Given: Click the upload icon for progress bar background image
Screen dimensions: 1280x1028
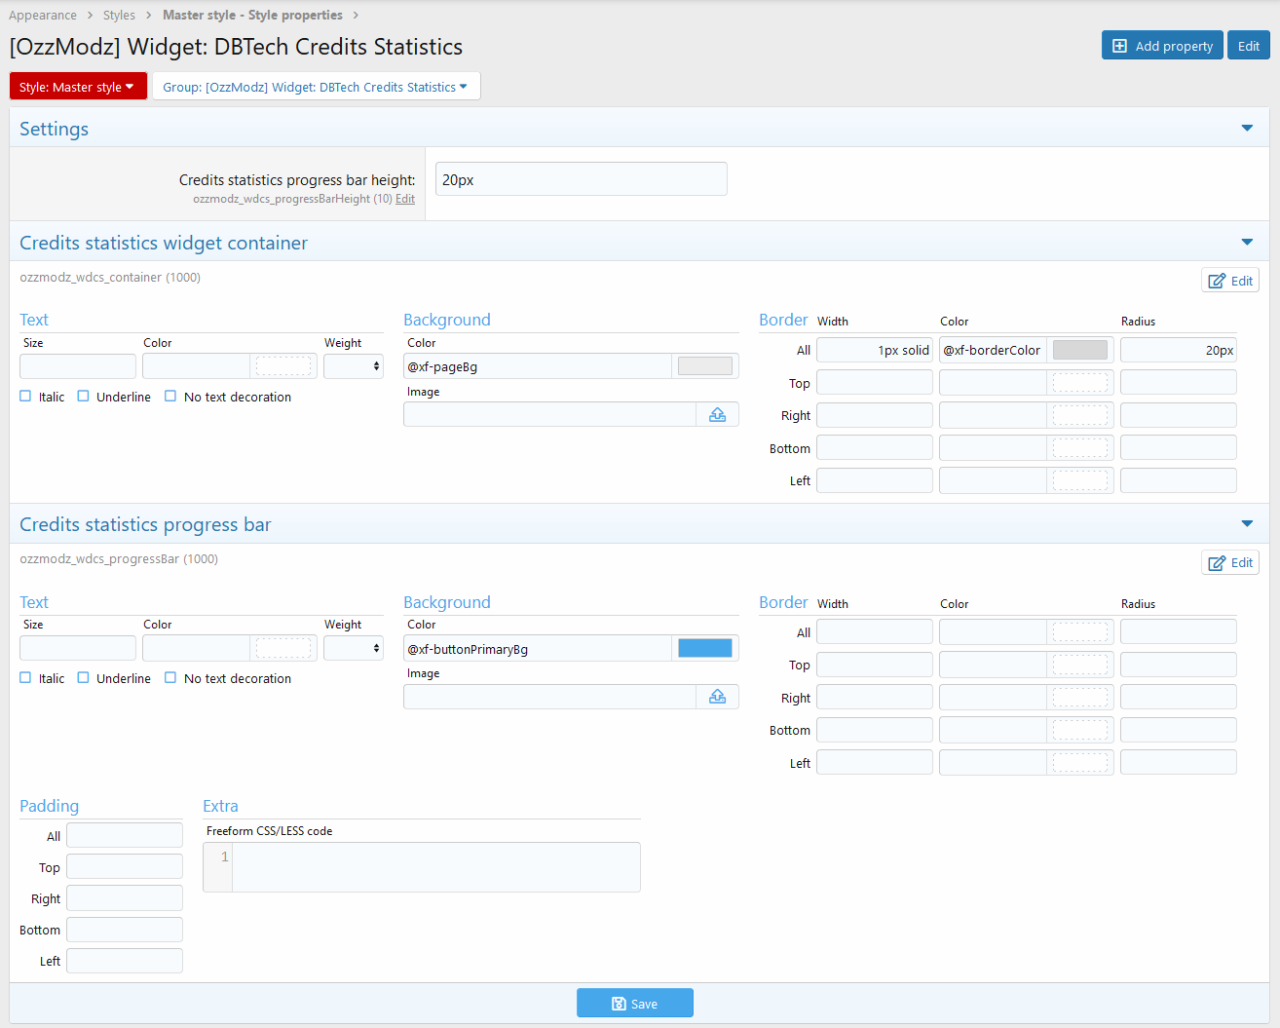Looking at the screenshot, I should (x=717, y=697).
